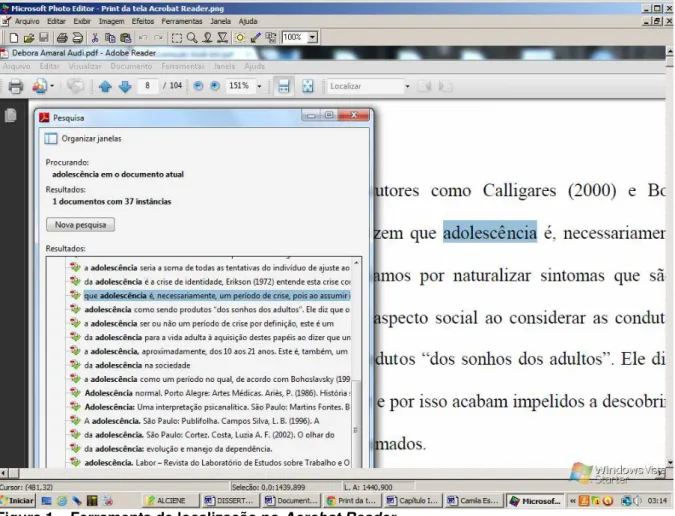This screenshot has width=675, height=516.
Task: Click the Copy icon in Photo Editor toolbar
Action: click(110, 38)
